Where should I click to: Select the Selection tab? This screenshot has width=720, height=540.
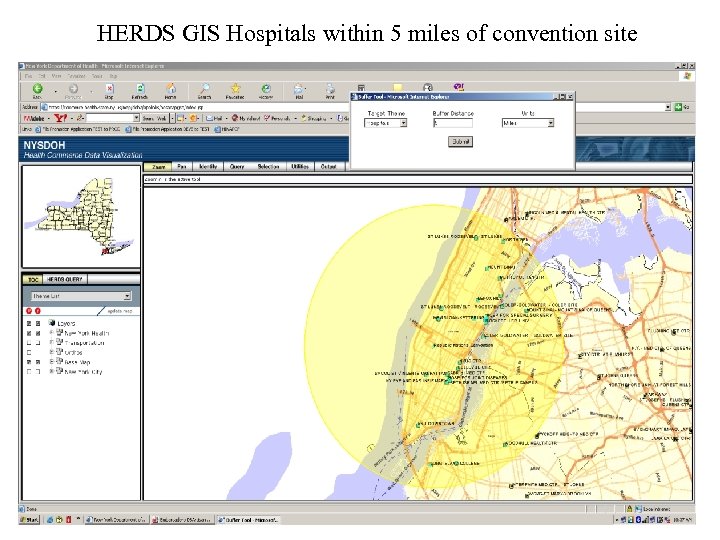click(268, 167)
